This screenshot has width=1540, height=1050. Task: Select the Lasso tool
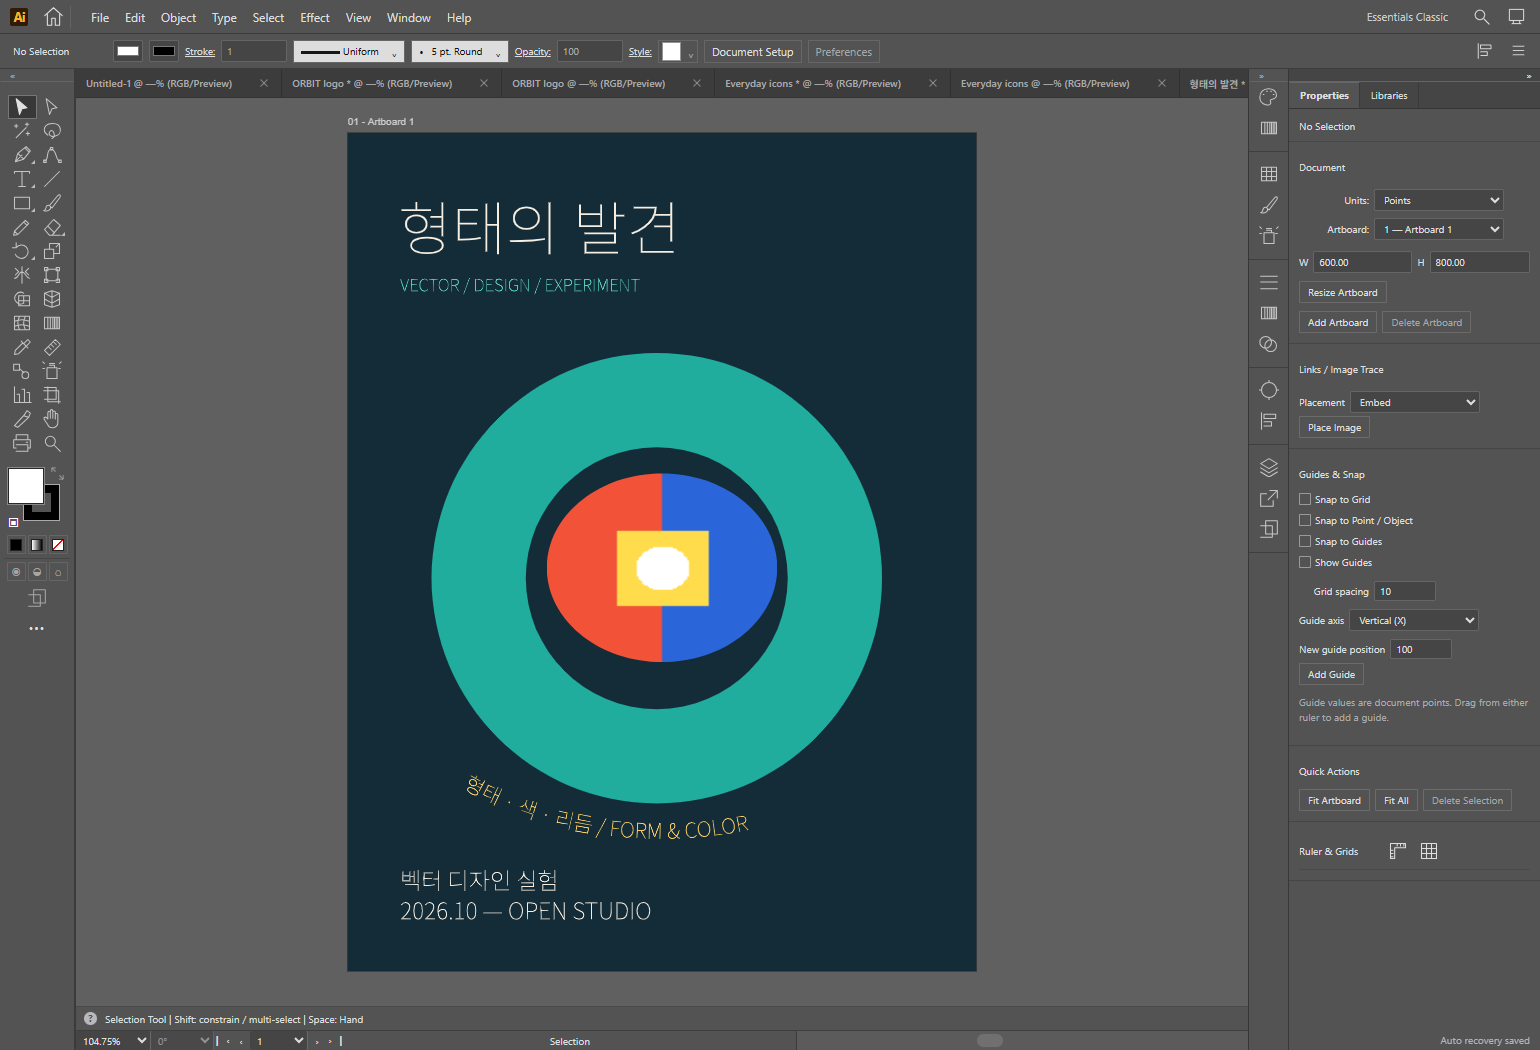click(52, 131)
